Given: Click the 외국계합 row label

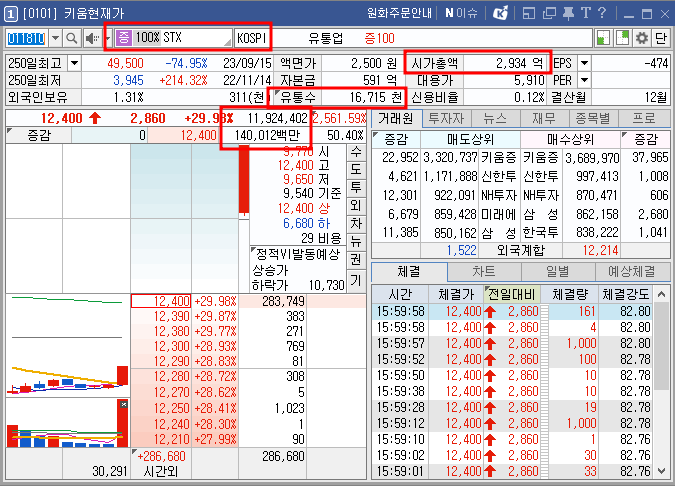Looking at the screenshot, I should coord(520,250).
